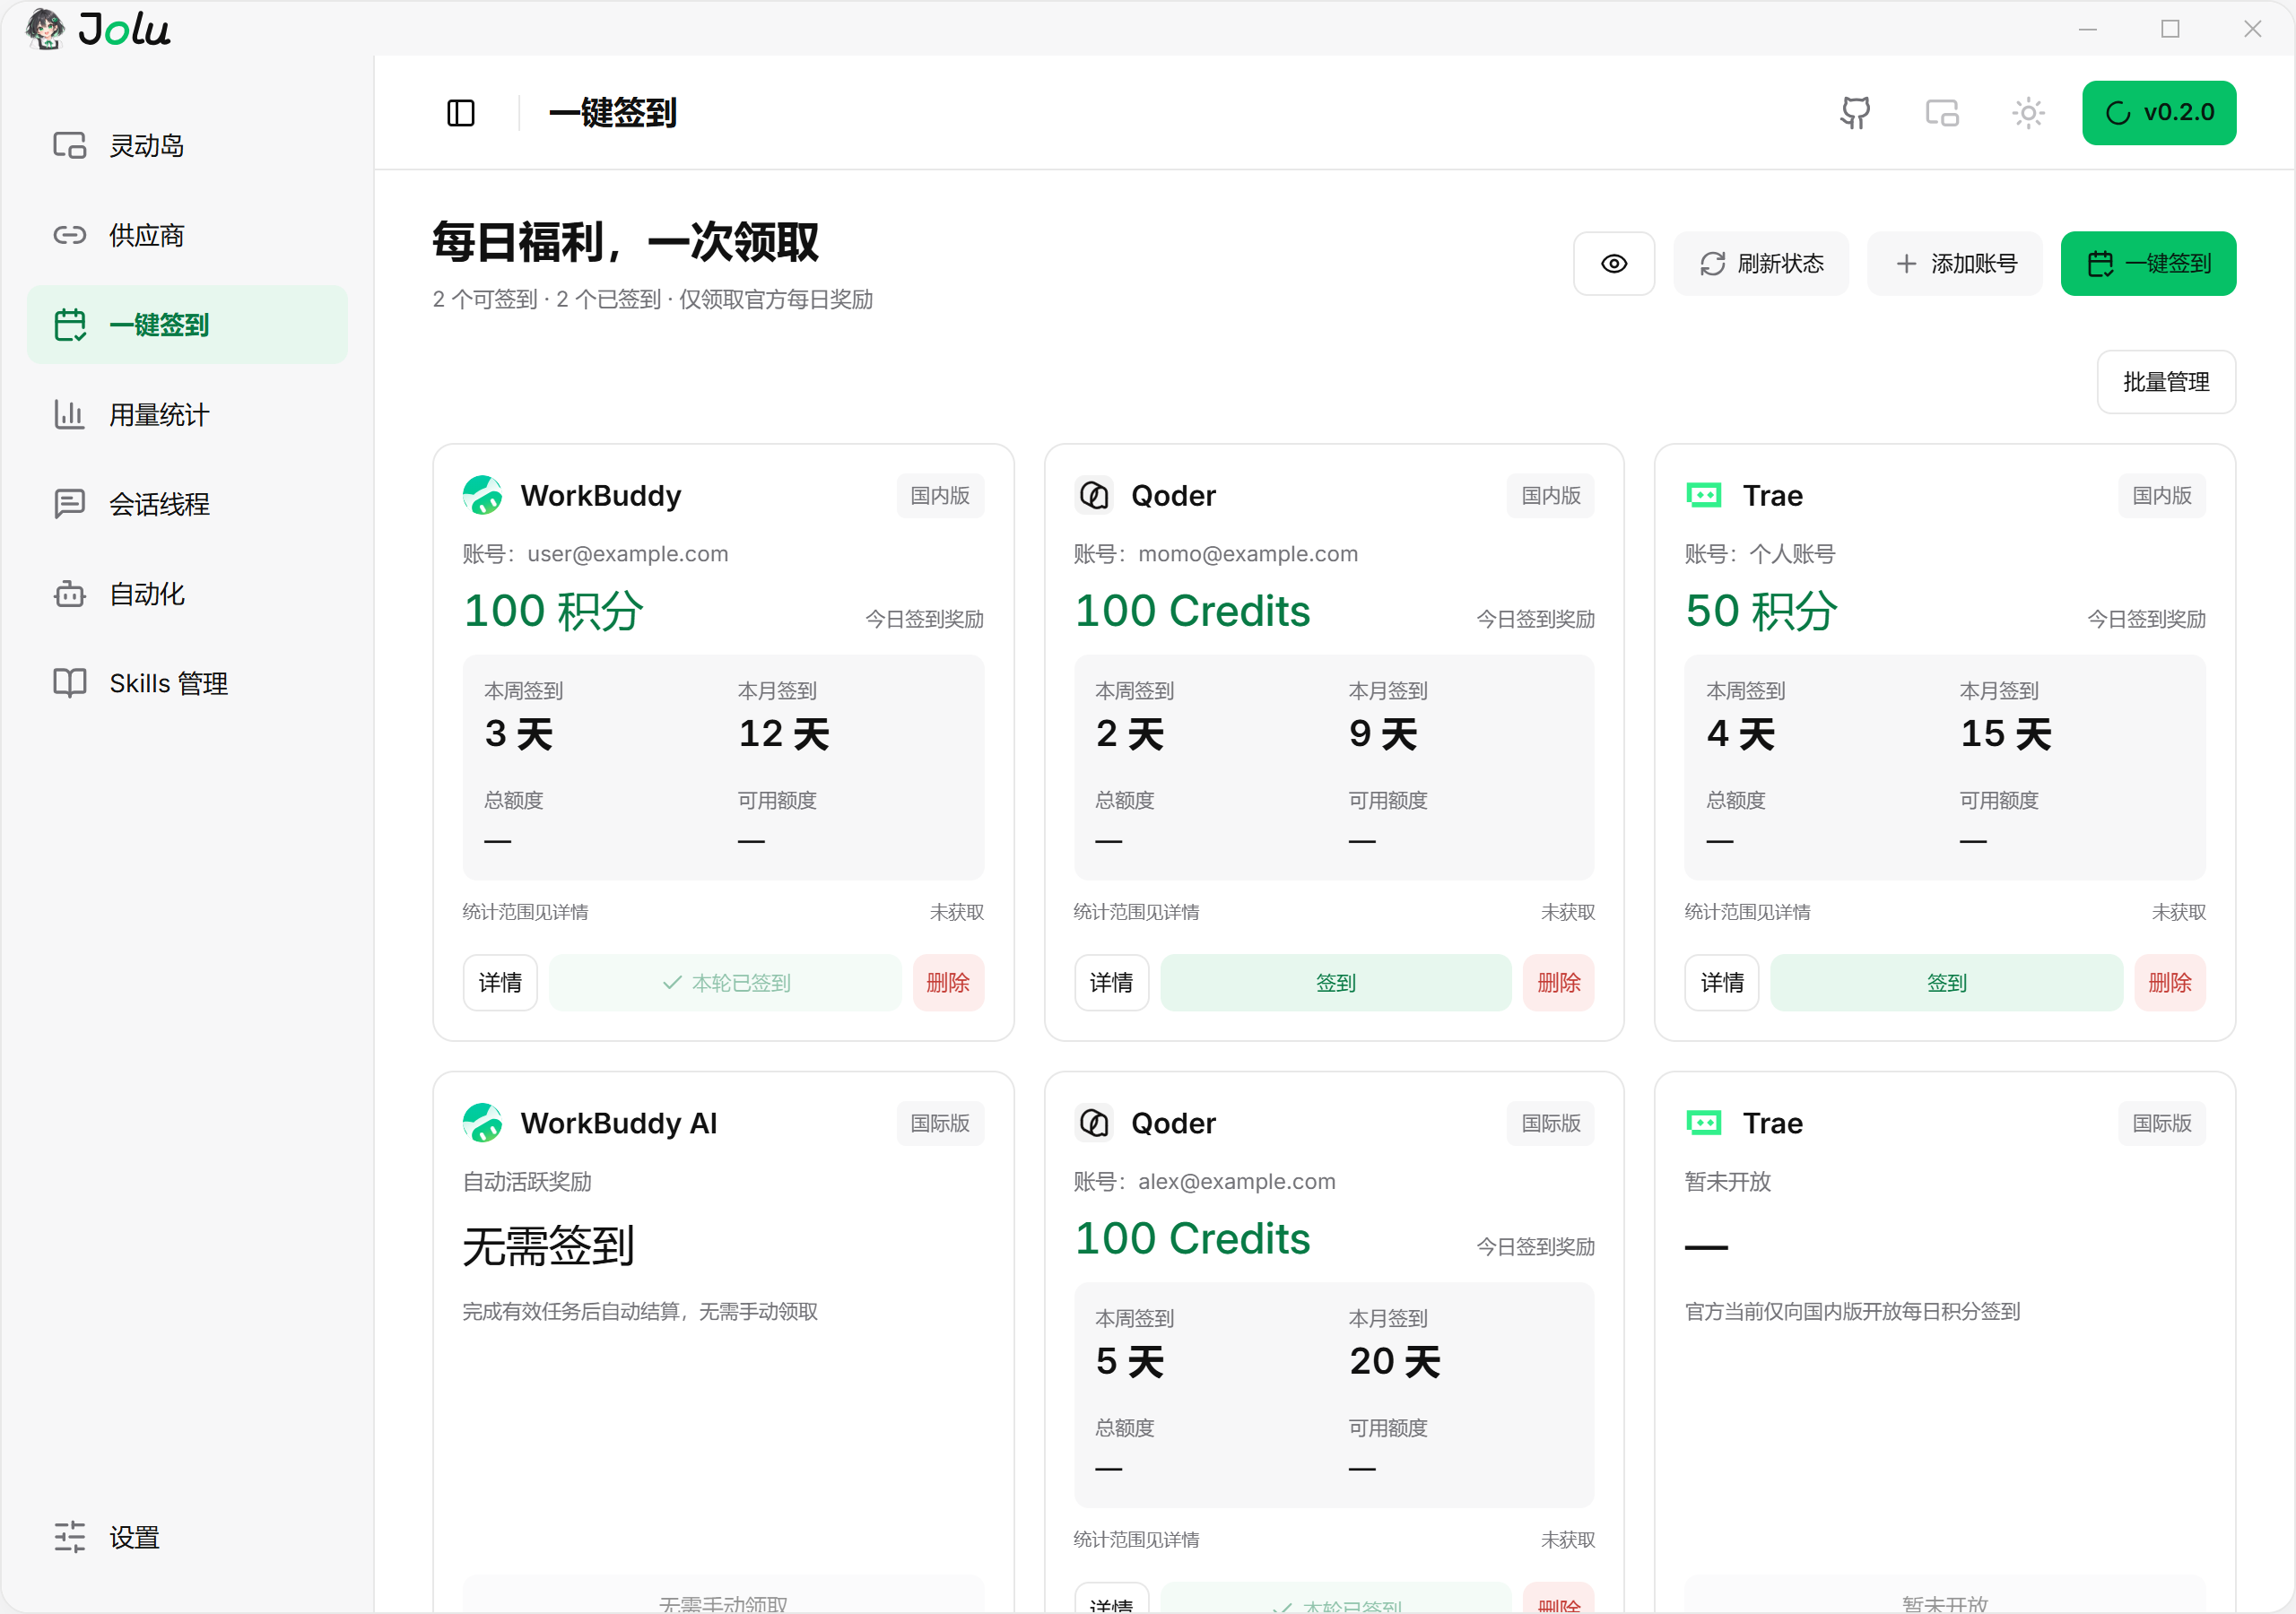Click the Qoder 国际版 logo icon
Screen dimensions: 2296x1614
1094,1123
